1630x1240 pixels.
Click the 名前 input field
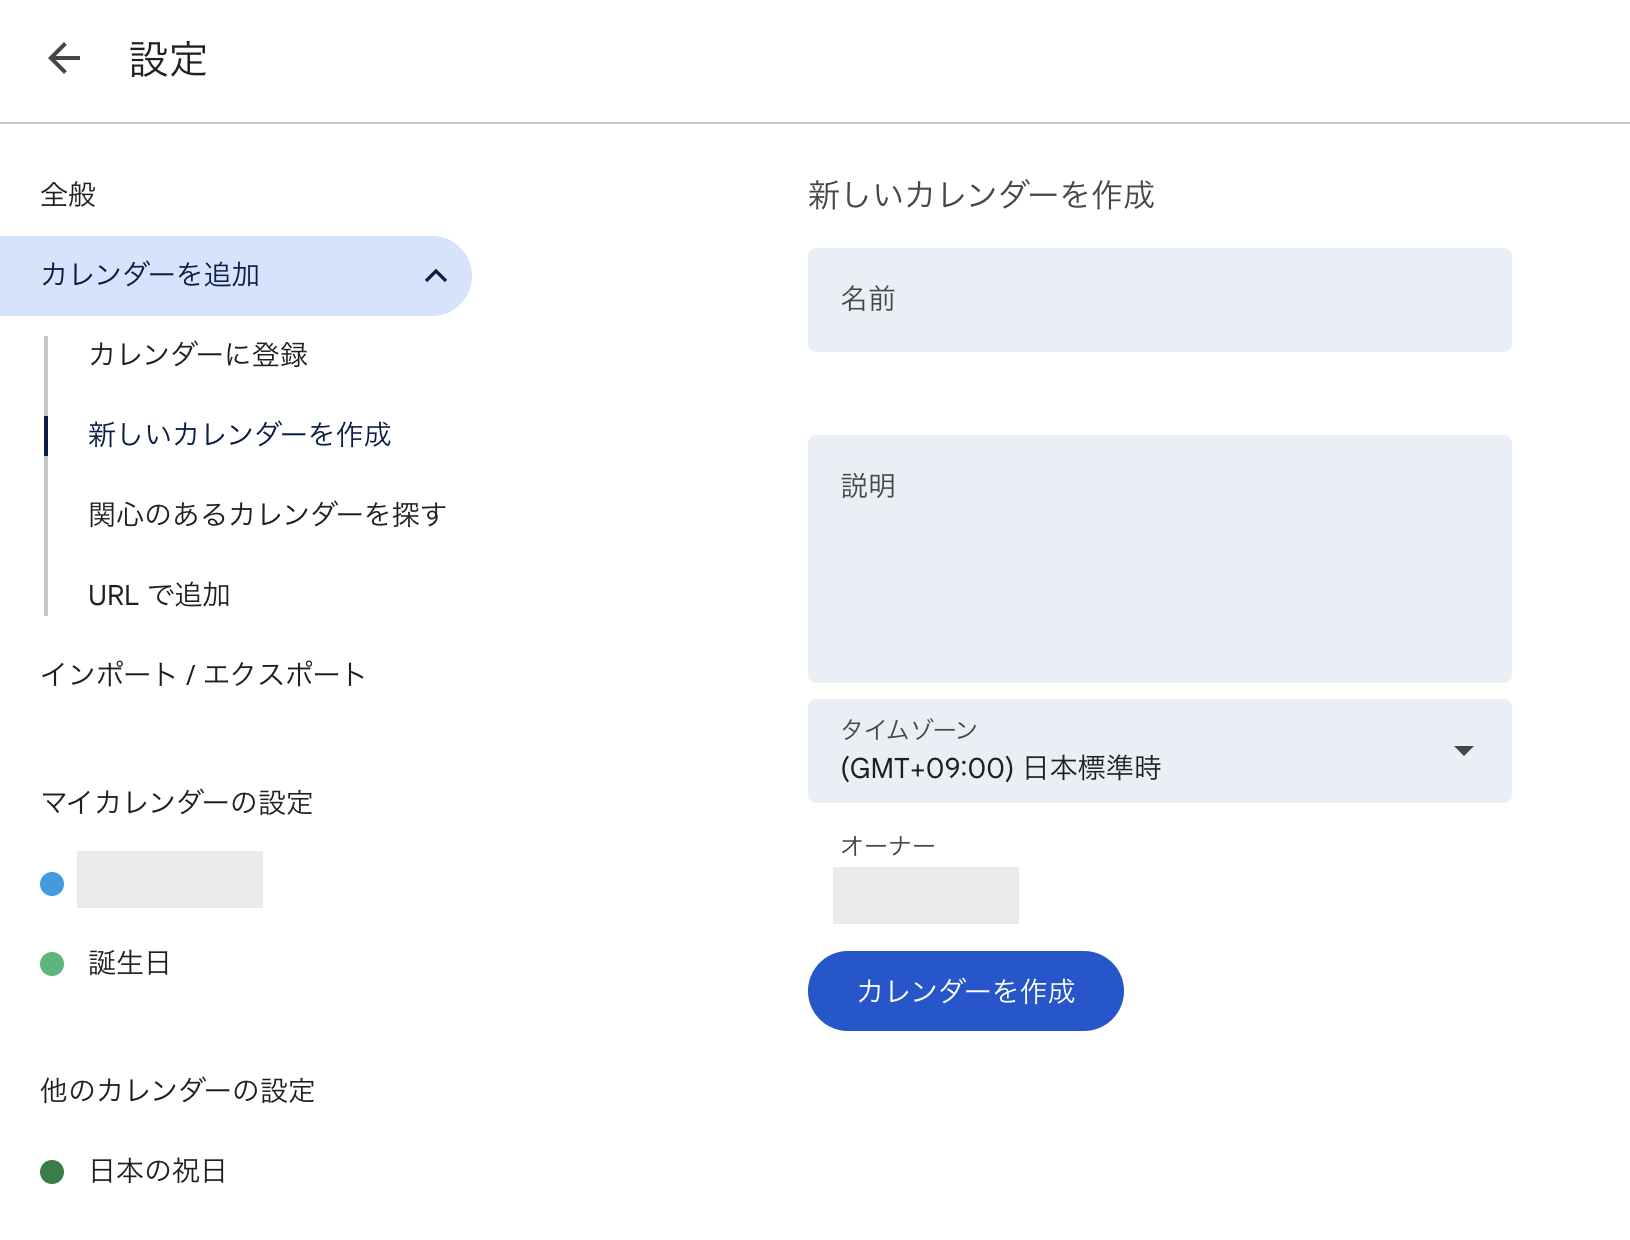1159,299
